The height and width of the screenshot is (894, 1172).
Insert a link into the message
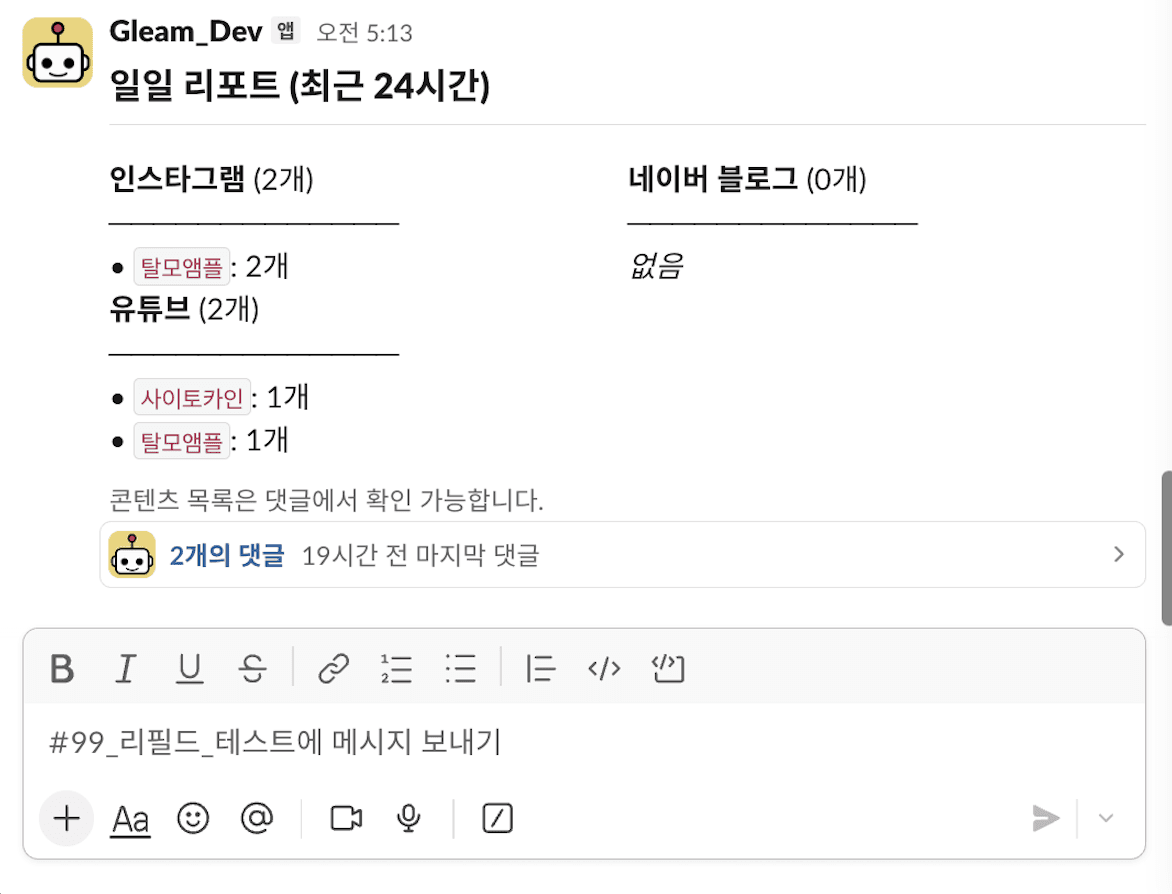[333, 668]
